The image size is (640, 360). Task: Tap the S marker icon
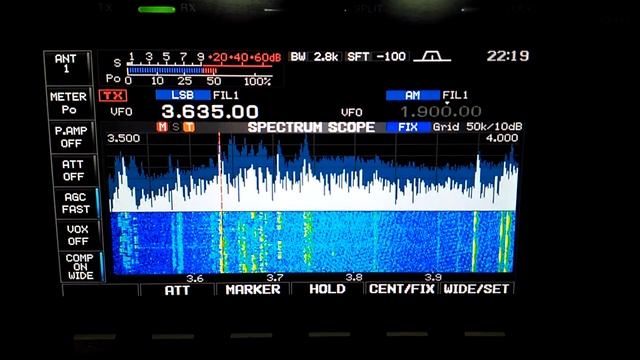point(176,127)
